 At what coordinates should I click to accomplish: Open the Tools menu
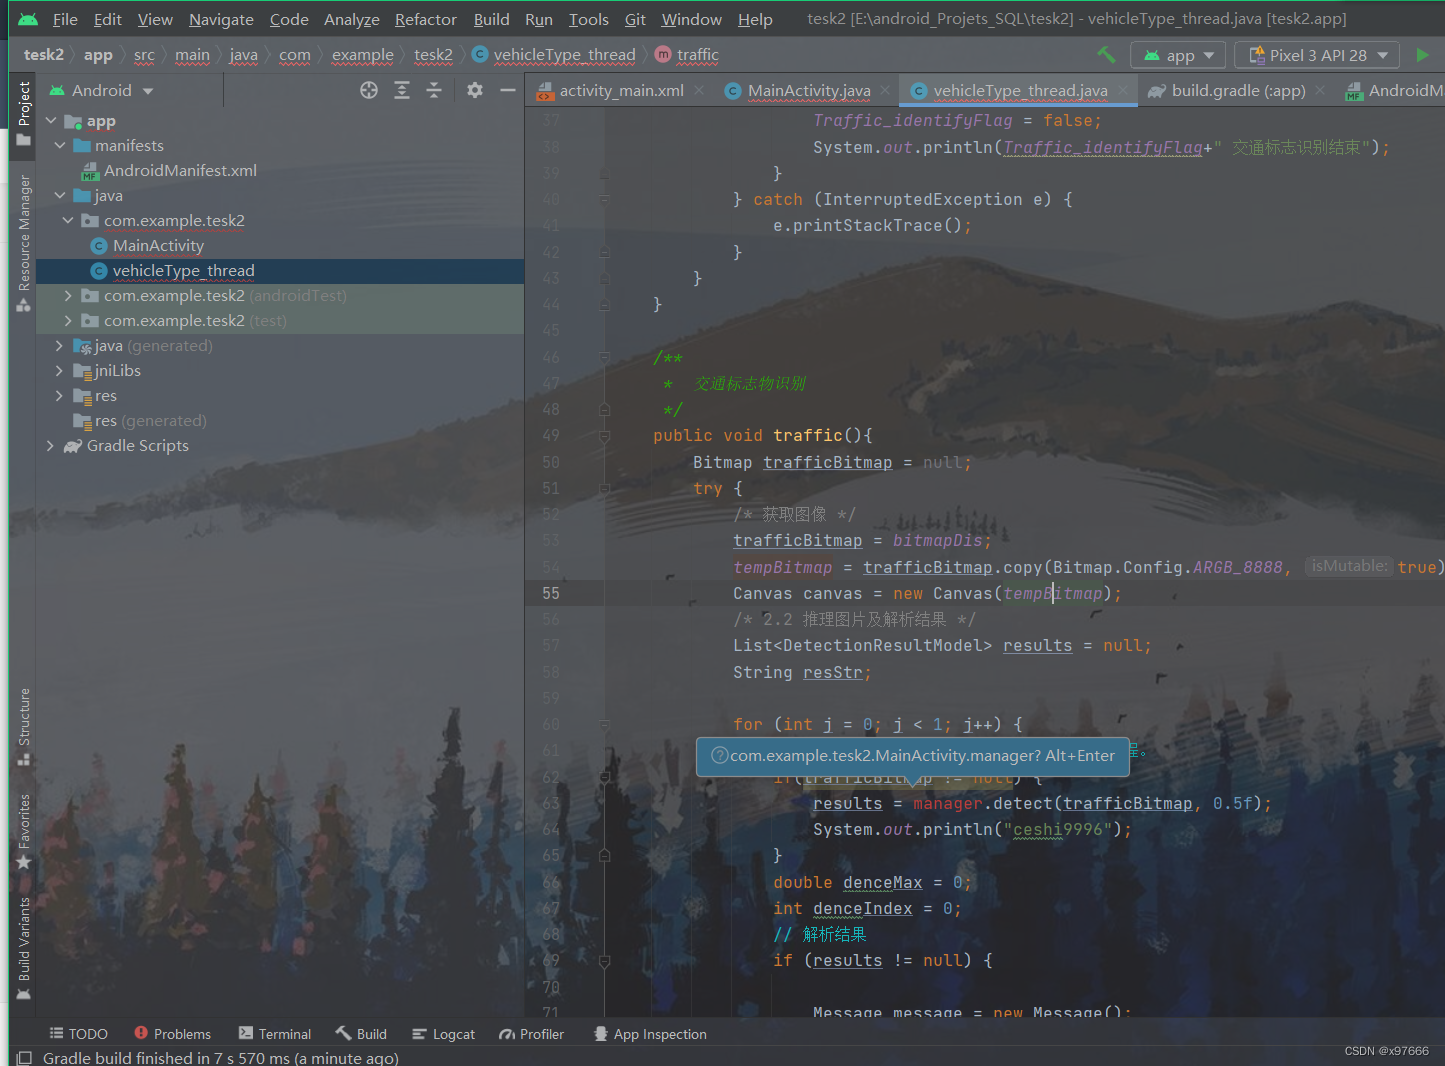[x=588, y=19]
